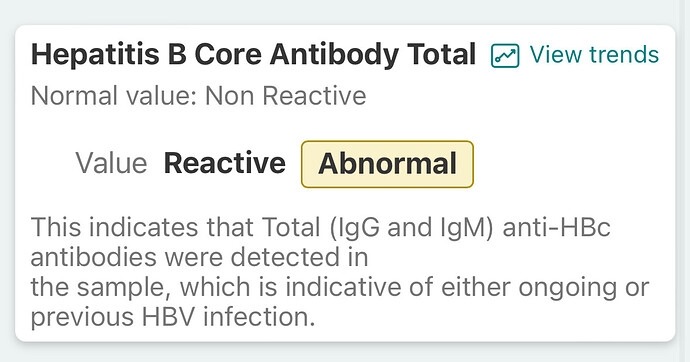Screen dimensions: 690x362
Task: Open the View trends link
Action: [x=575, y=55]
